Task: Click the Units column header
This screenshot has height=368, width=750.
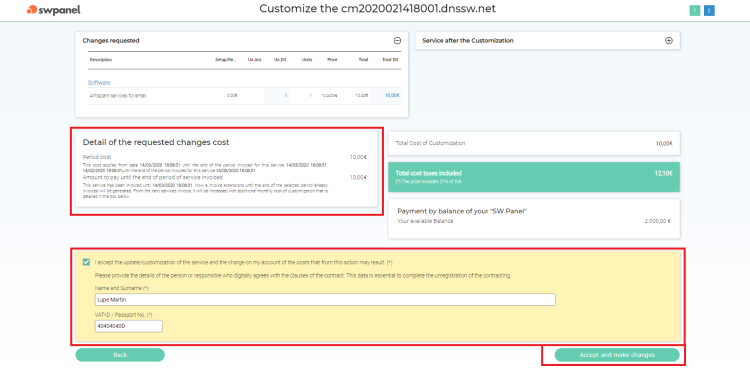Action: point(307,60)
